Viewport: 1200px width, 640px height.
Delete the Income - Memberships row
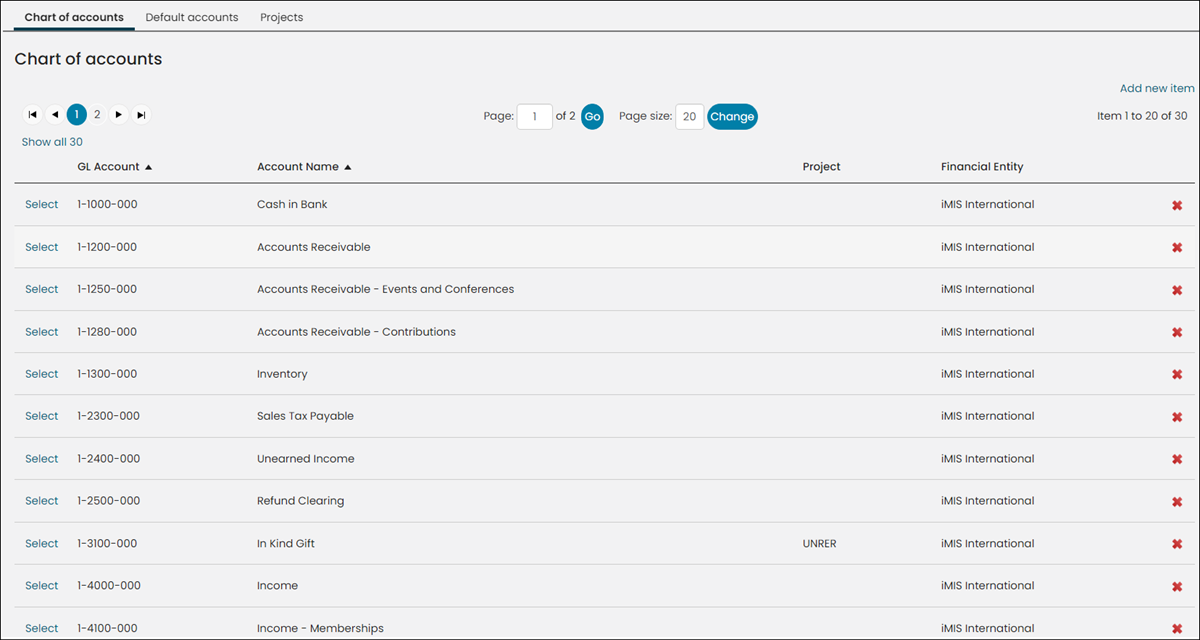tap(1177, 629)
